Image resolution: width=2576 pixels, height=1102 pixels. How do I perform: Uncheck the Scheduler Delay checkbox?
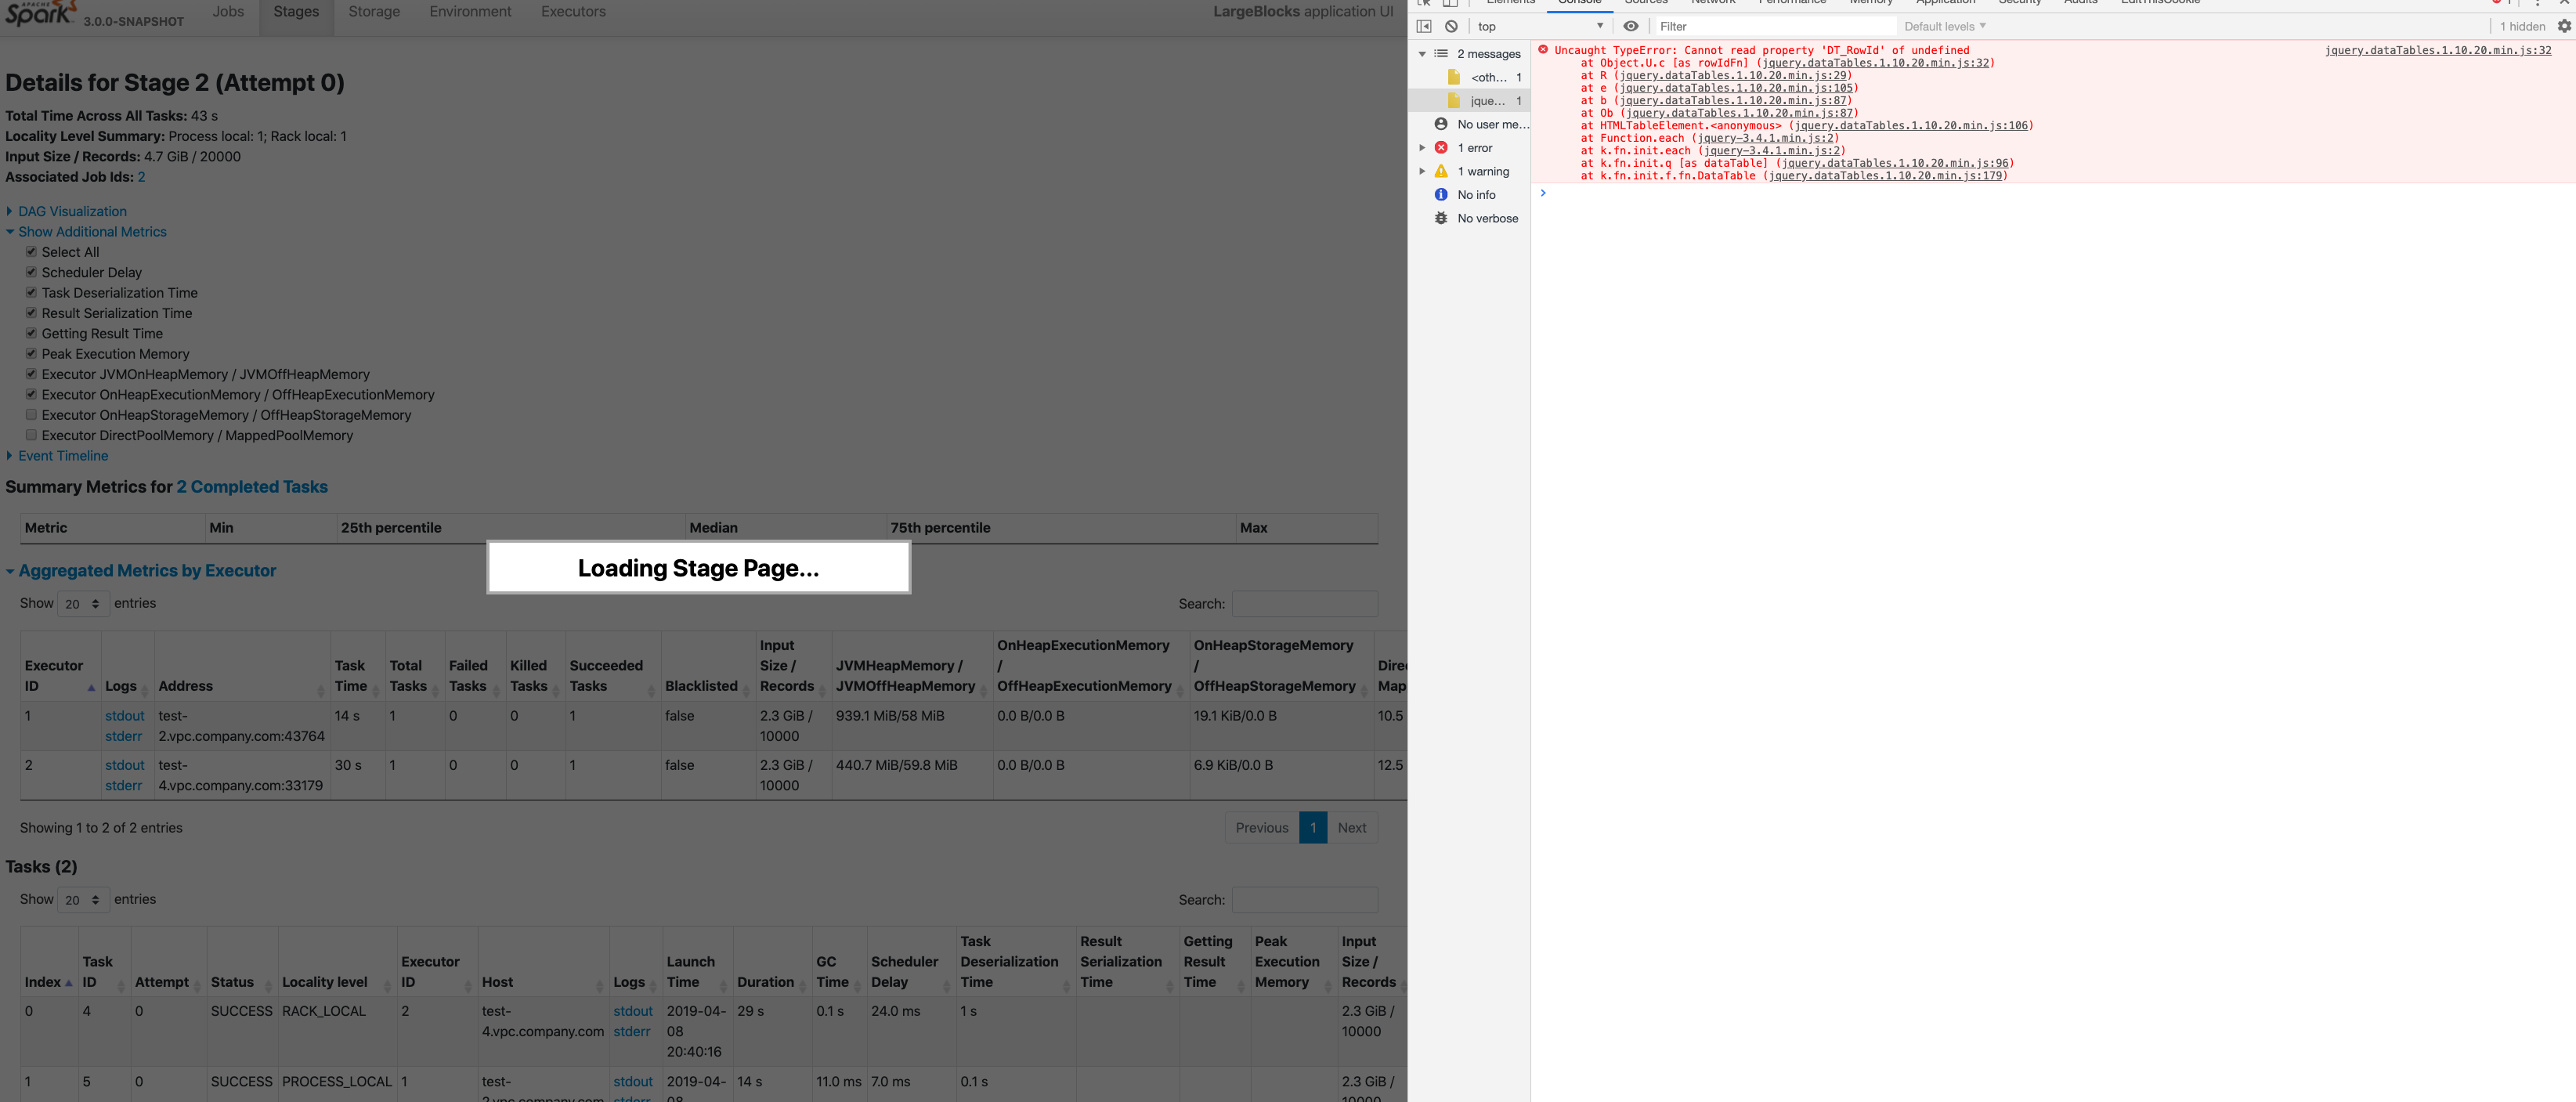tap(31, 272)
